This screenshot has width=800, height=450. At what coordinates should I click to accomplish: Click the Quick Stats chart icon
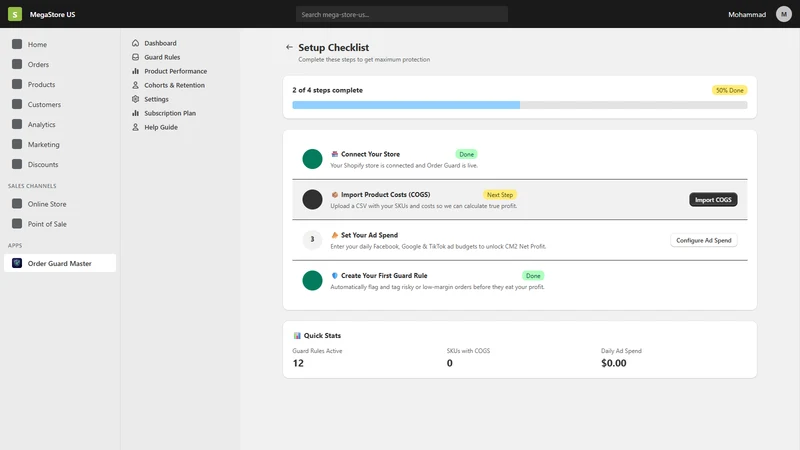point(297,335)
